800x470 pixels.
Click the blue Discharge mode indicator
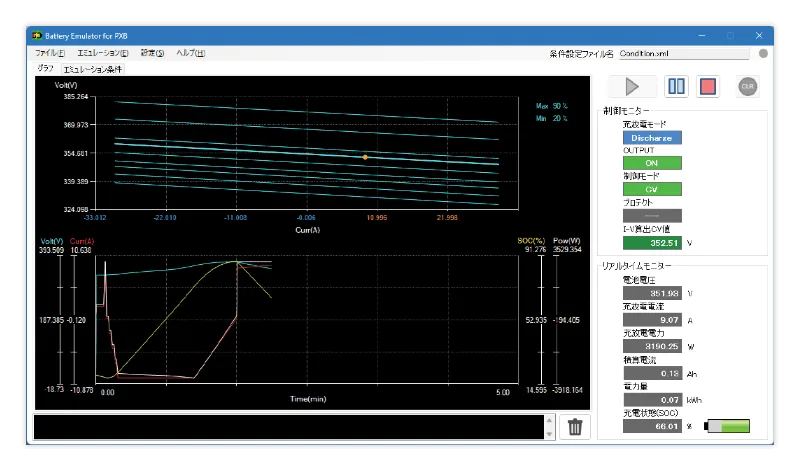coord(652,138)
